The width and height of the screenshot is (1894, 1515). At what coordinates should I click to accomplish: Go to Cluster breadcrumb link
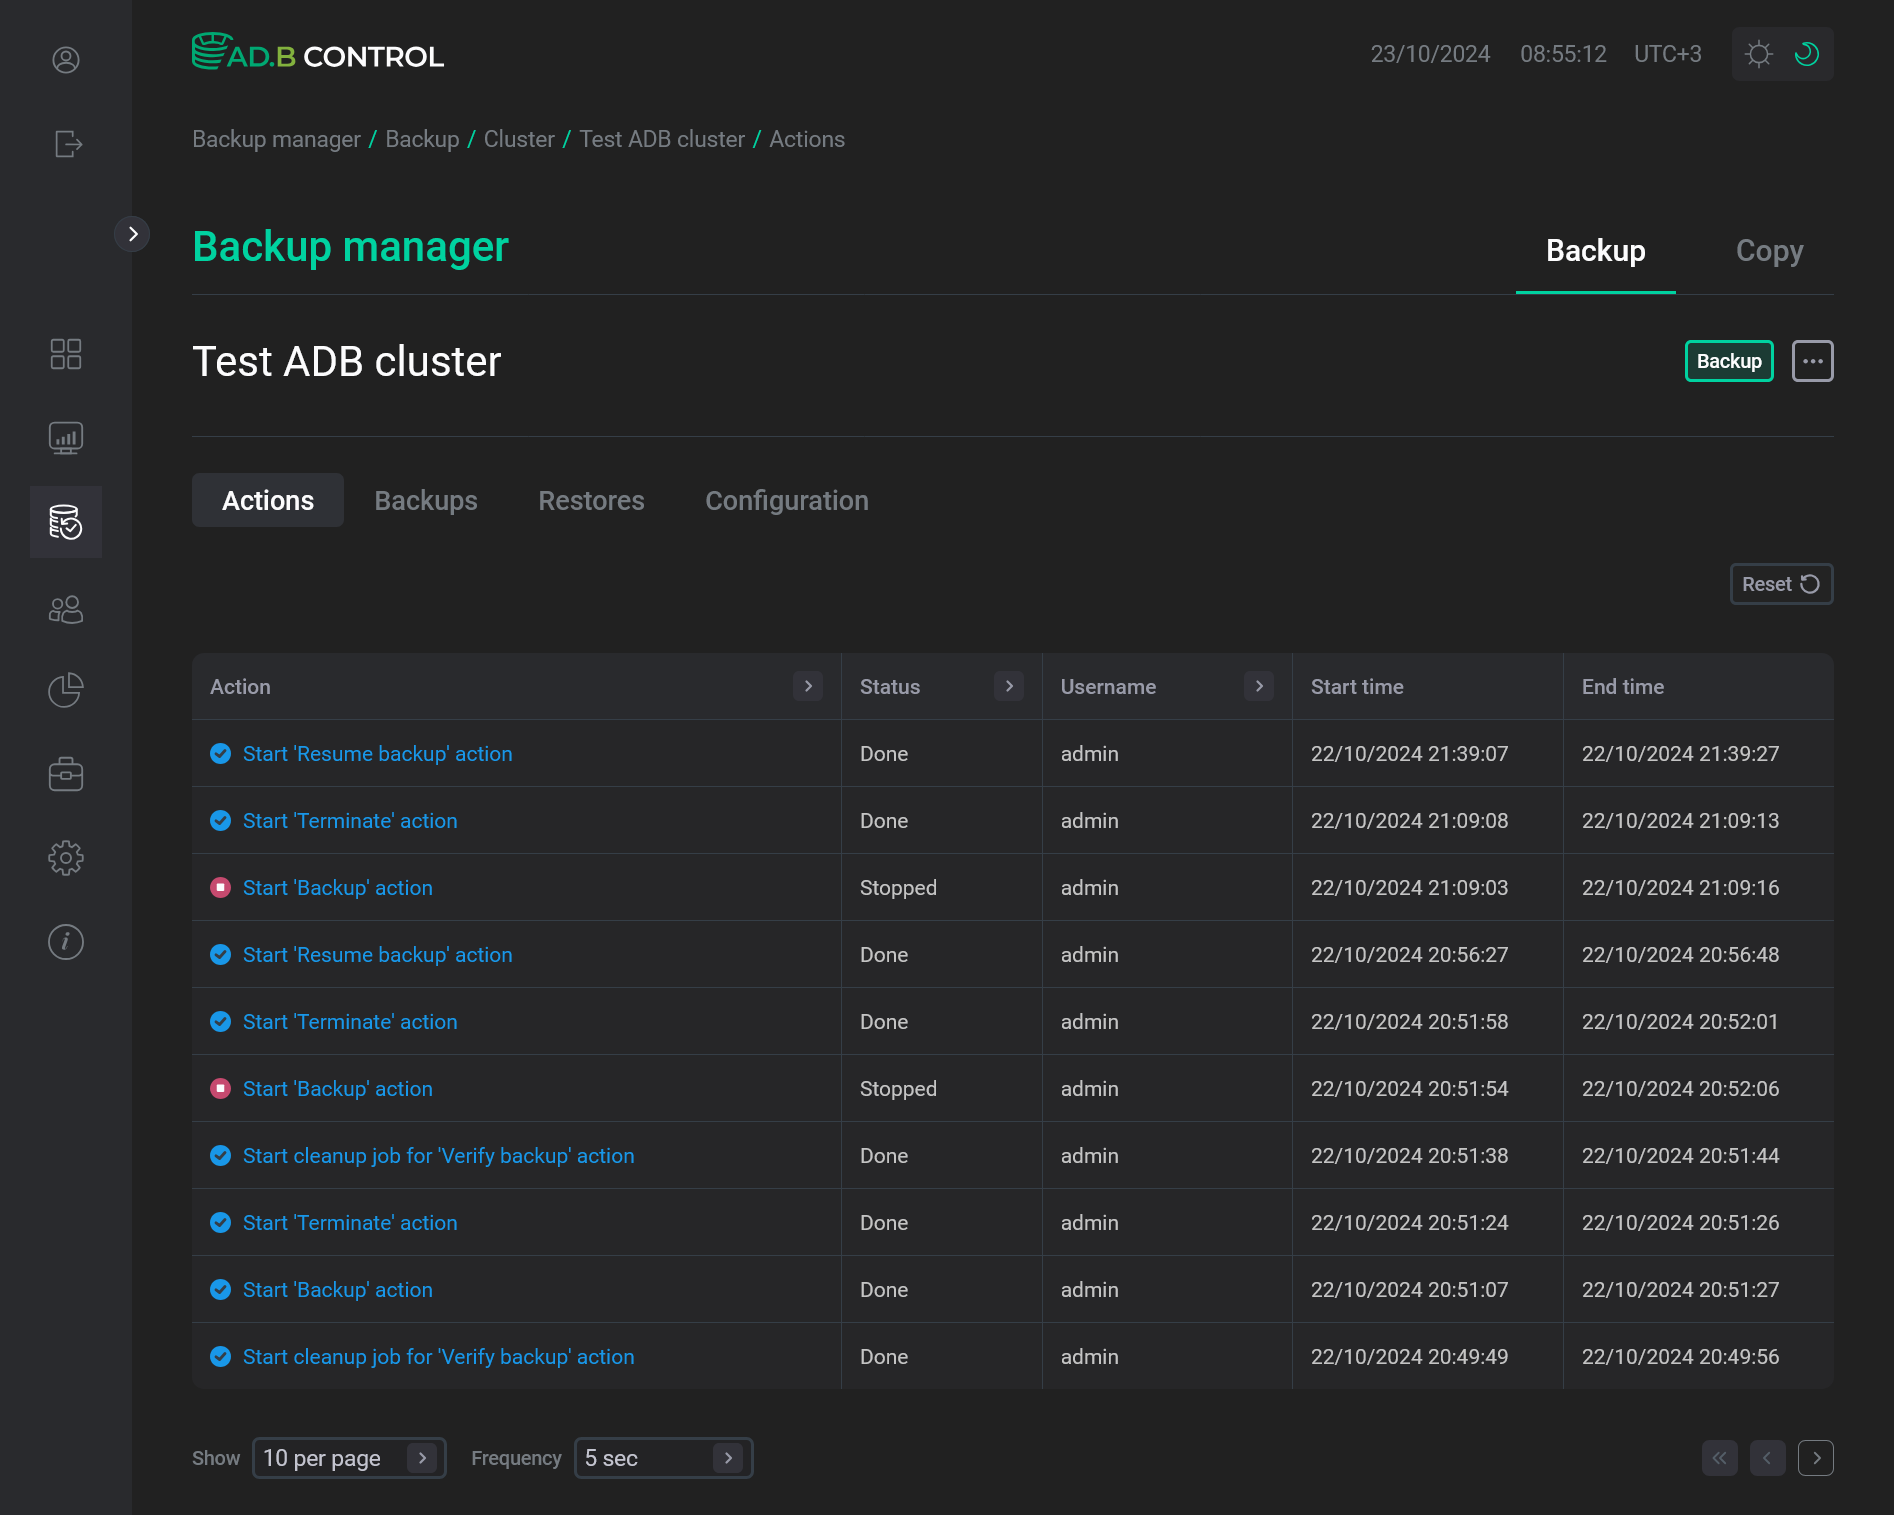click(x=519, y=139)
